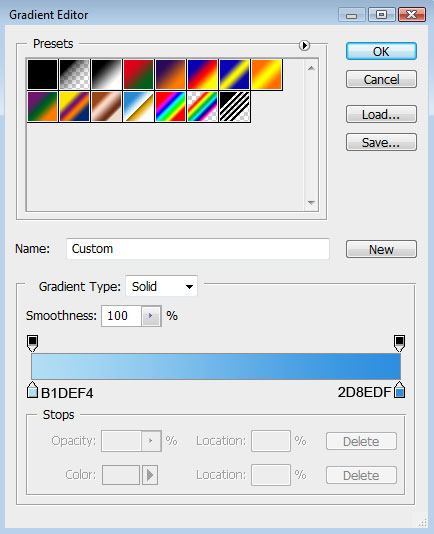This screenshot has height=534, width=434.
Task: Choose the rainbow spectrum gradient preset
Action: click(x=170, y=107)
